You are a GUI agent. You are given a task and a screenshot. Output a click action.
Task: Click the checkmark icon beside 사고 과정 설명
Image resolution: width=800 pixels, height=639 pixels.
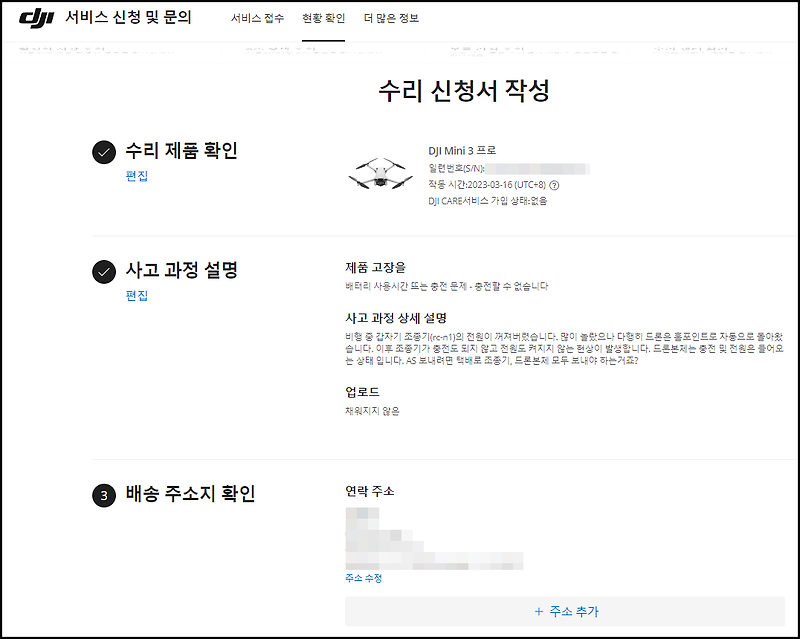point(104,272)
